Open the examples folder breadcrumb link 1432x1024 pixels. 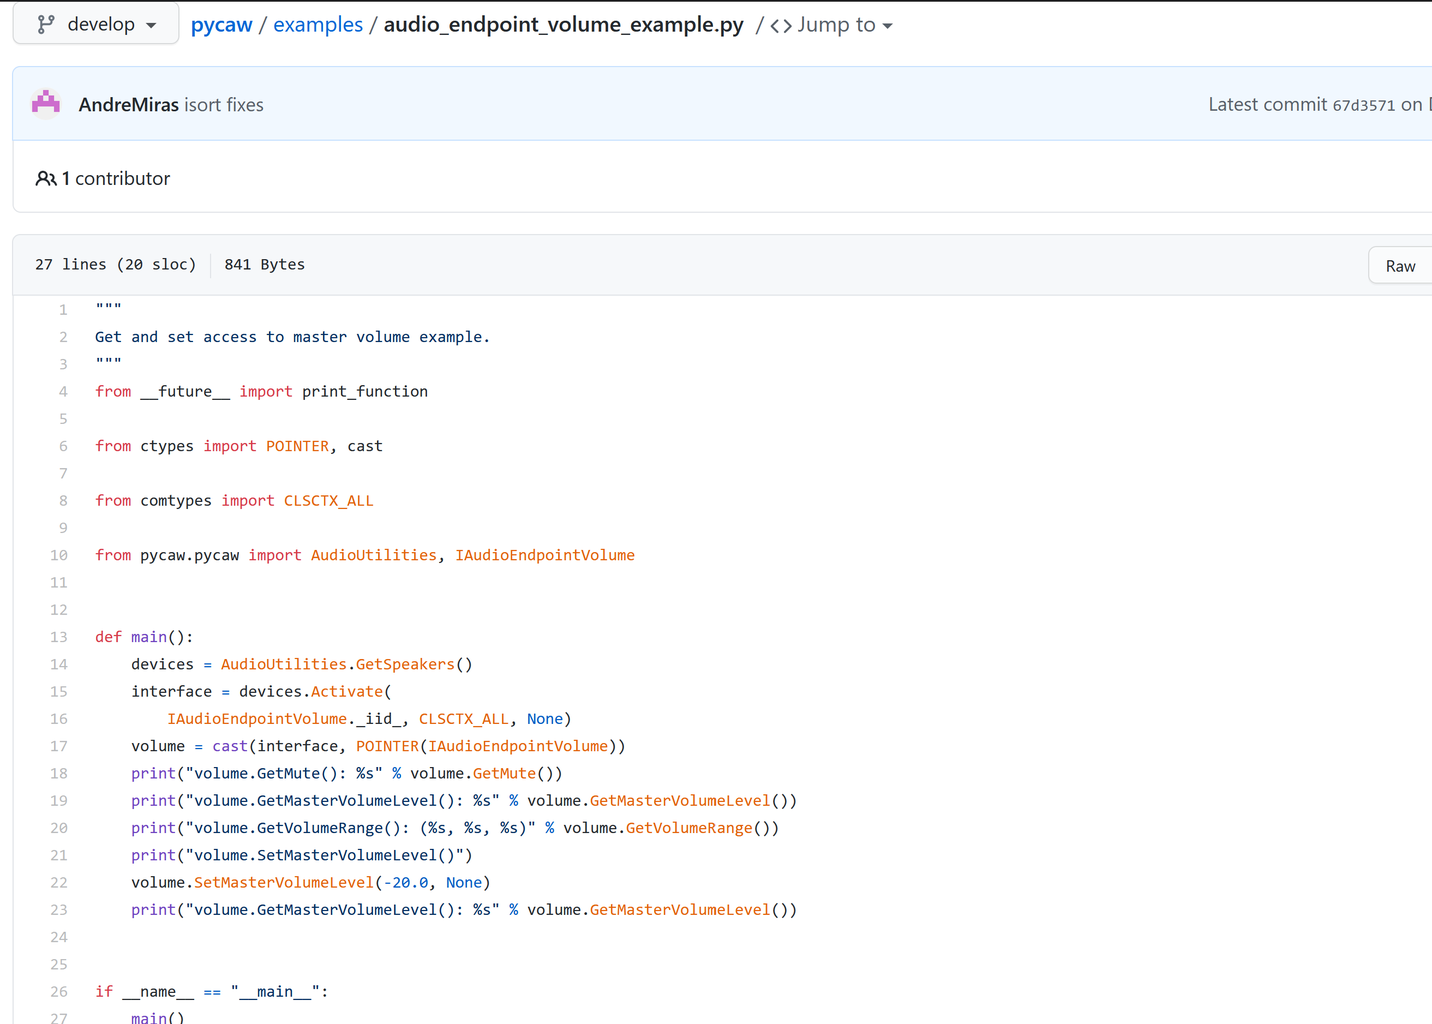[x=318, y=25]
